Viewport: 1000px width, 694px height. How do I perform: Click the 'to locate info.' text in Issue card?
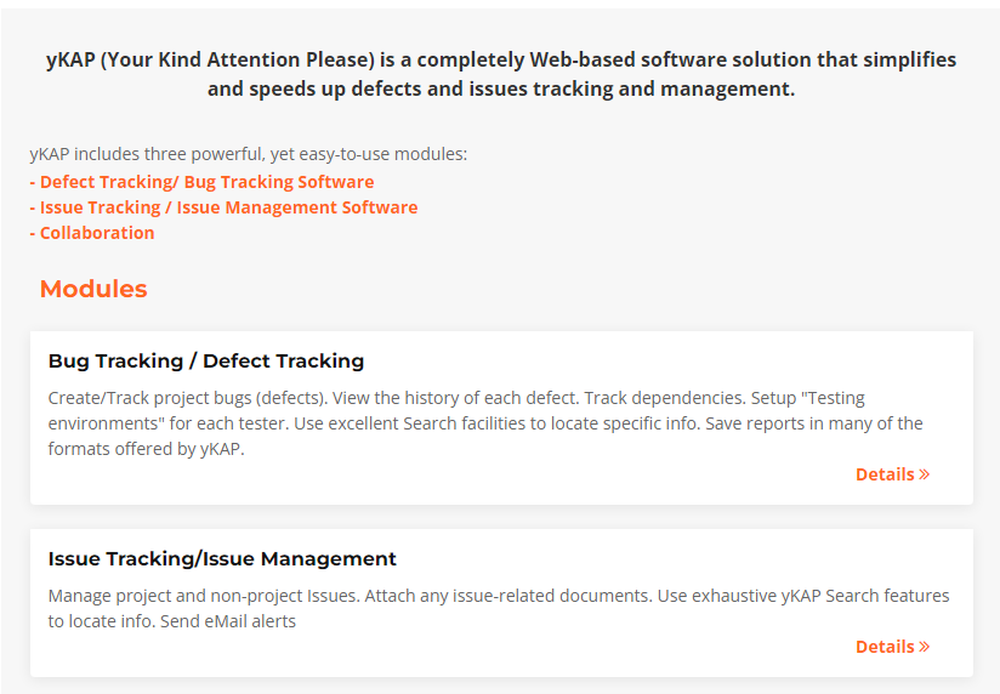[x=101, y=621]
